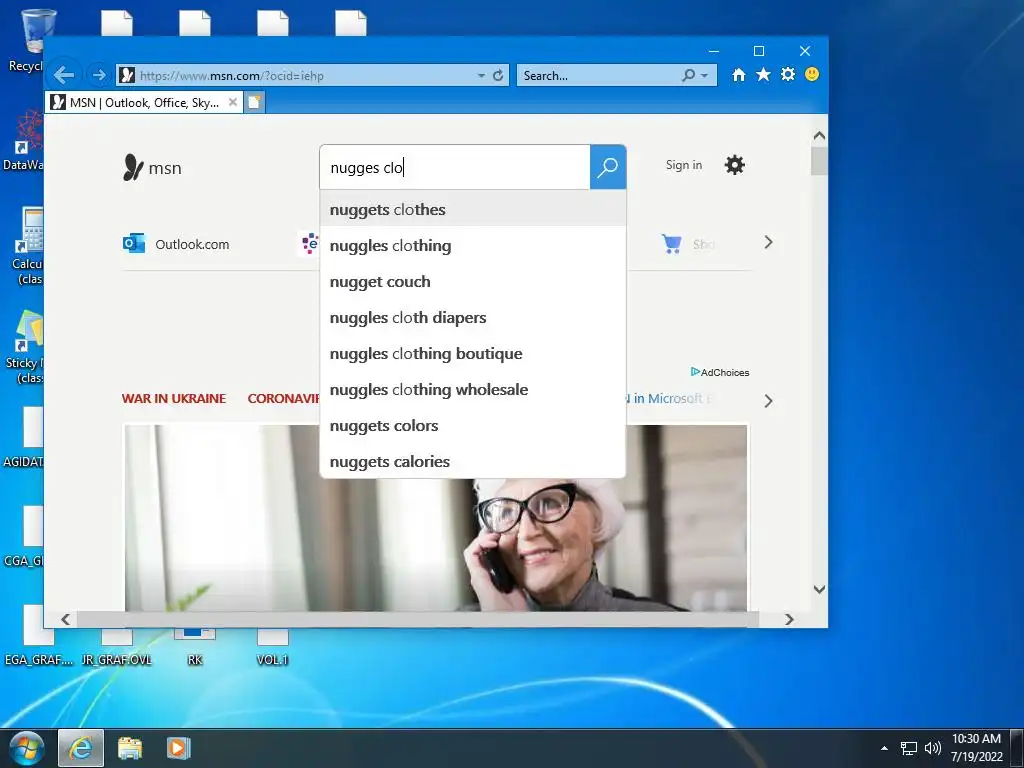The width and height of the screenshot is (1024, 768).
Task: Open the address bar history dropdown
Action: (x=481, y=75)
